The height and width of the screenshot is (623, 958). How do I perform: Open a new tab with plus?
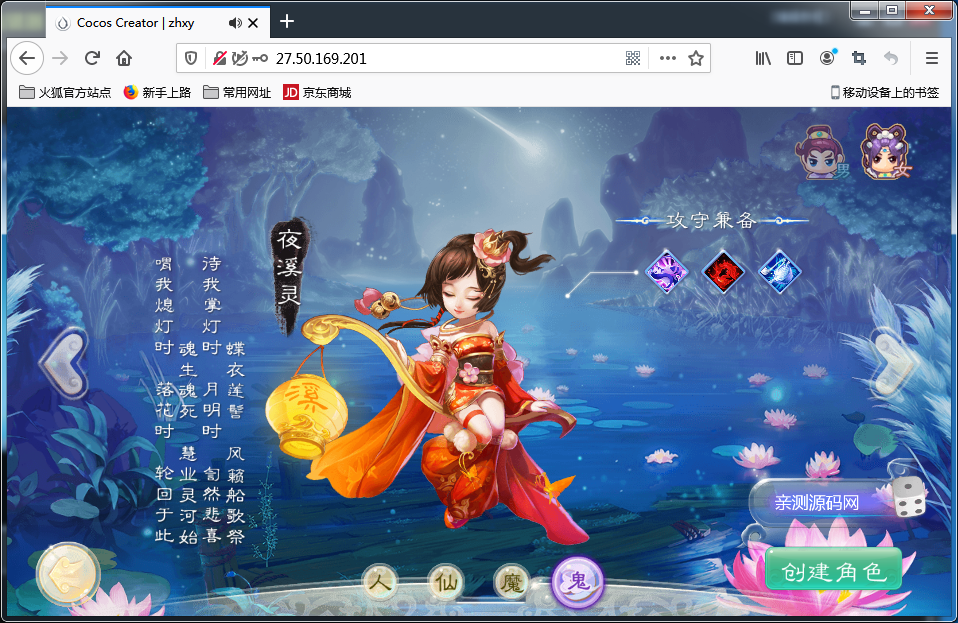[x=287, y=21]
